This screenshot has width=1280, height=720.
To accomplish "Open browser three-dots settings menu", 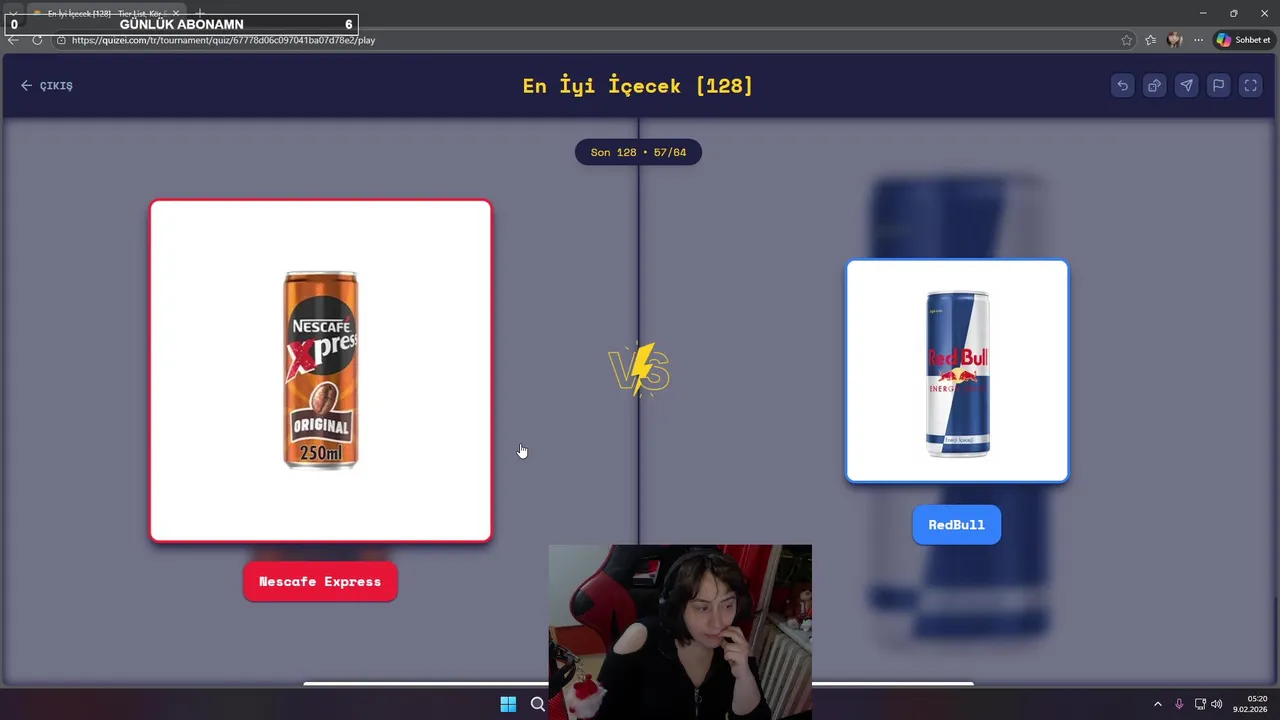I will coord(1198,40).
